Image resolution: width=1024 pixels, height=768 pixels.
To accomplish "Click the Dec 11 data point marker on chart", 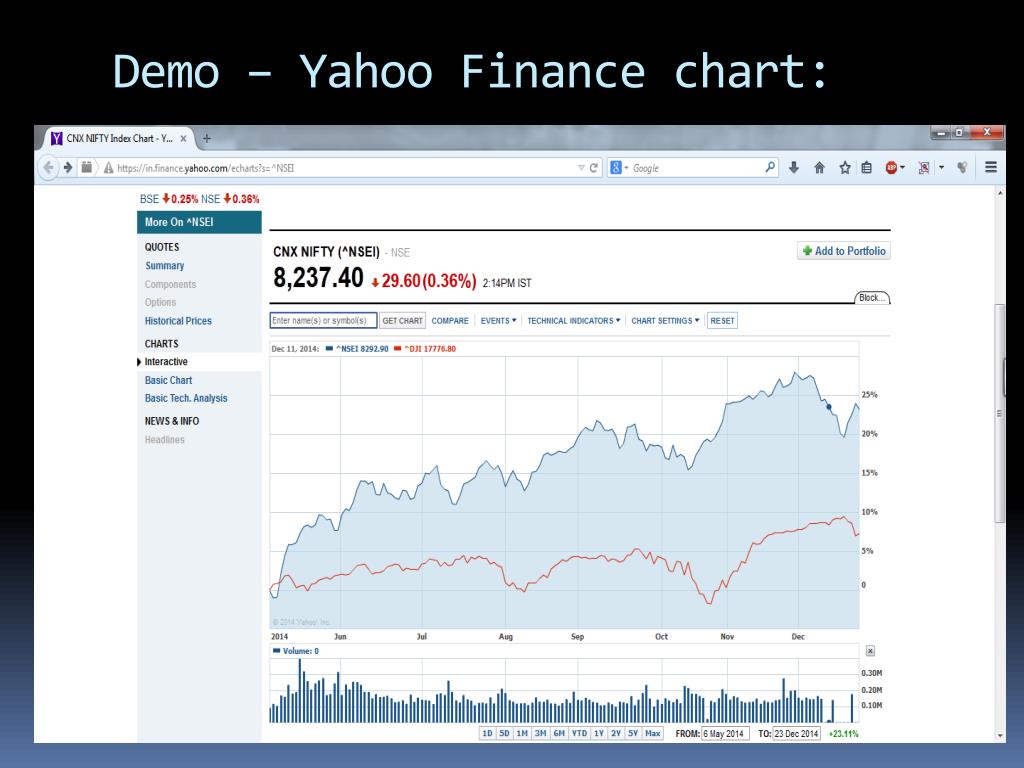I will [x=829, y=407].
